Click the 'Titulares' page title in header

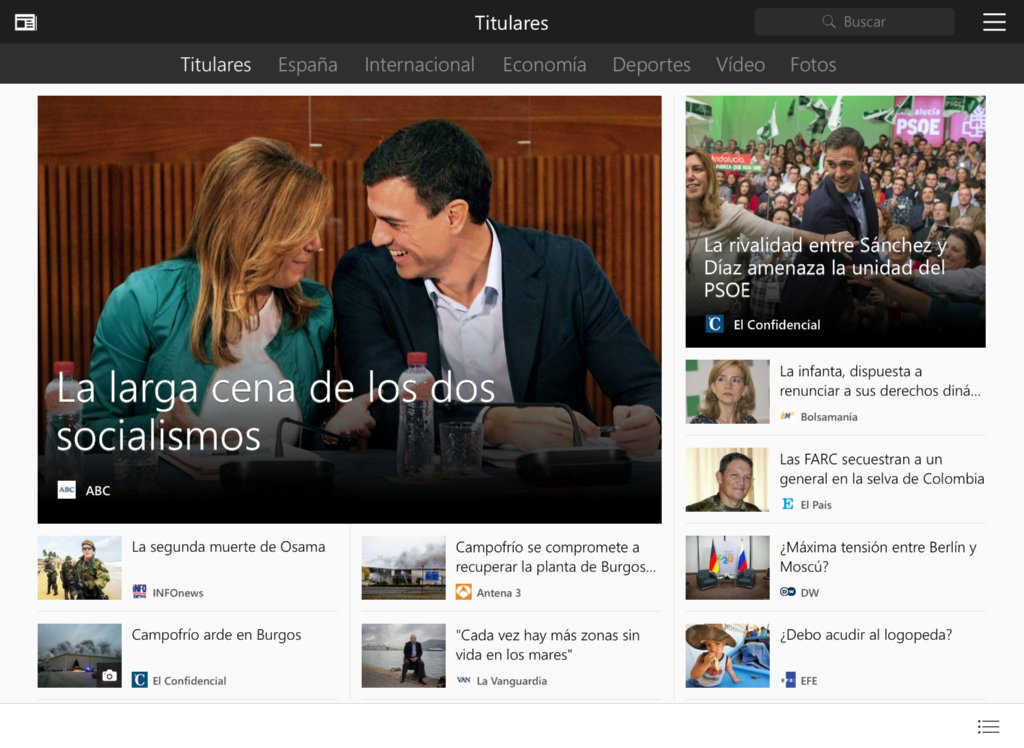click(x=511, y=23)
